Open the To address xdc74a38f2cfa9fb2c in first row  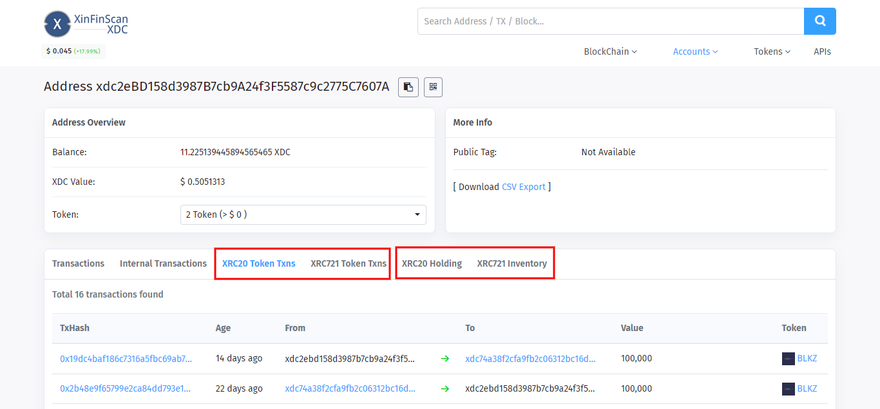530,359
